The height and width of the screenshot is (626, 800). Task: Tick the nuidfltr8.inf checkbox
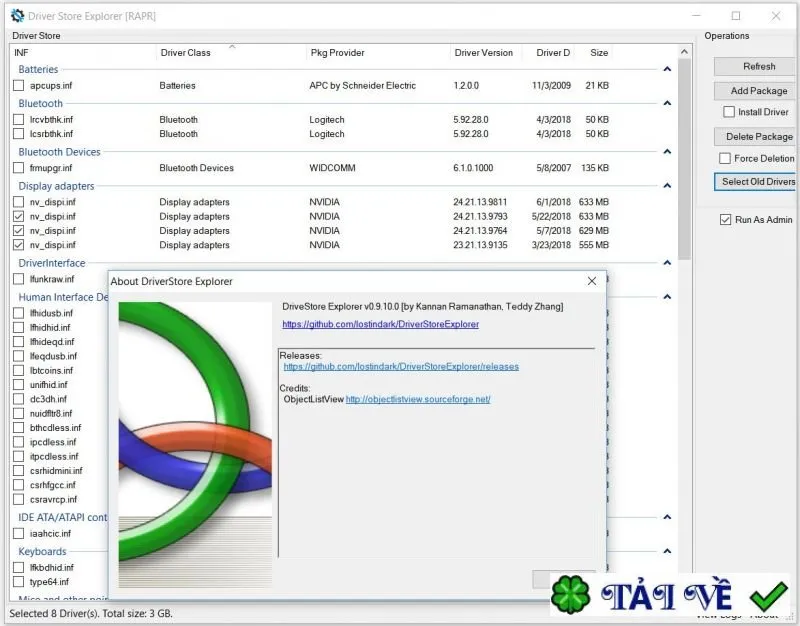(18, 413)
